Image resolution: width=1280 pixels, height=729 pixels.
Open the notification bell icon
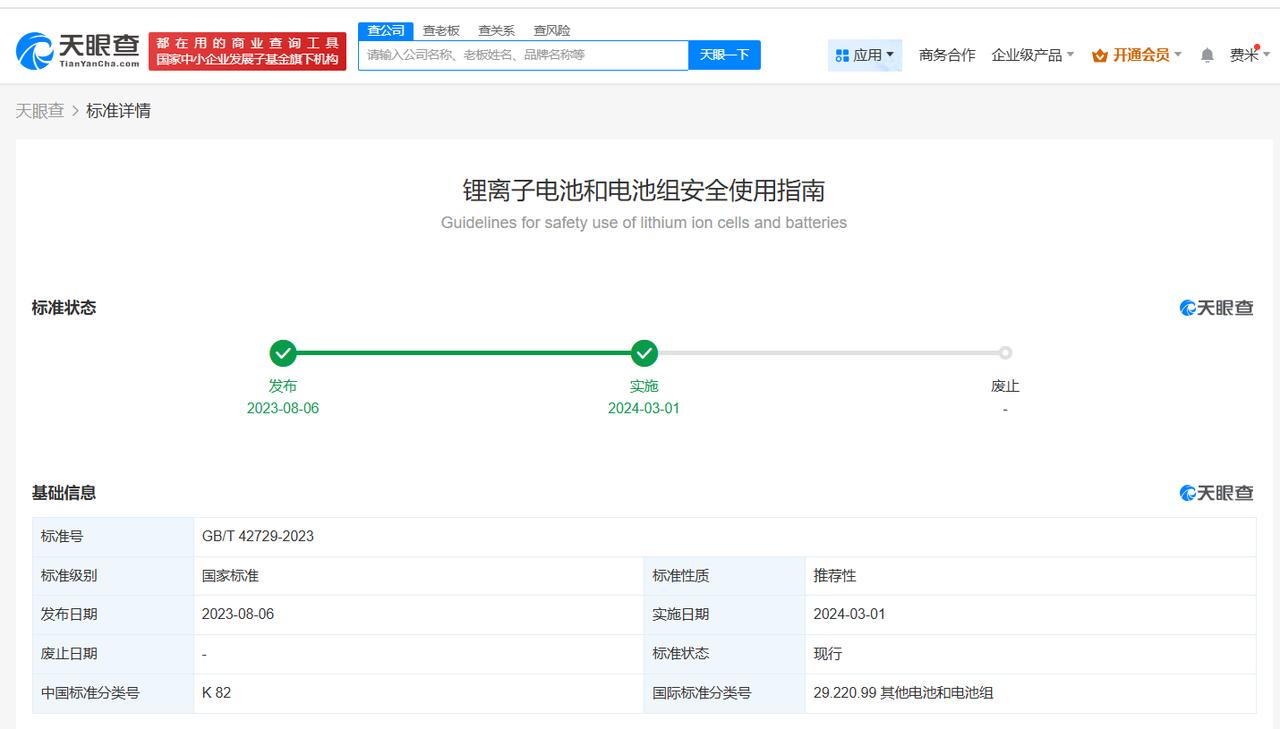[x=1207, y=55]
